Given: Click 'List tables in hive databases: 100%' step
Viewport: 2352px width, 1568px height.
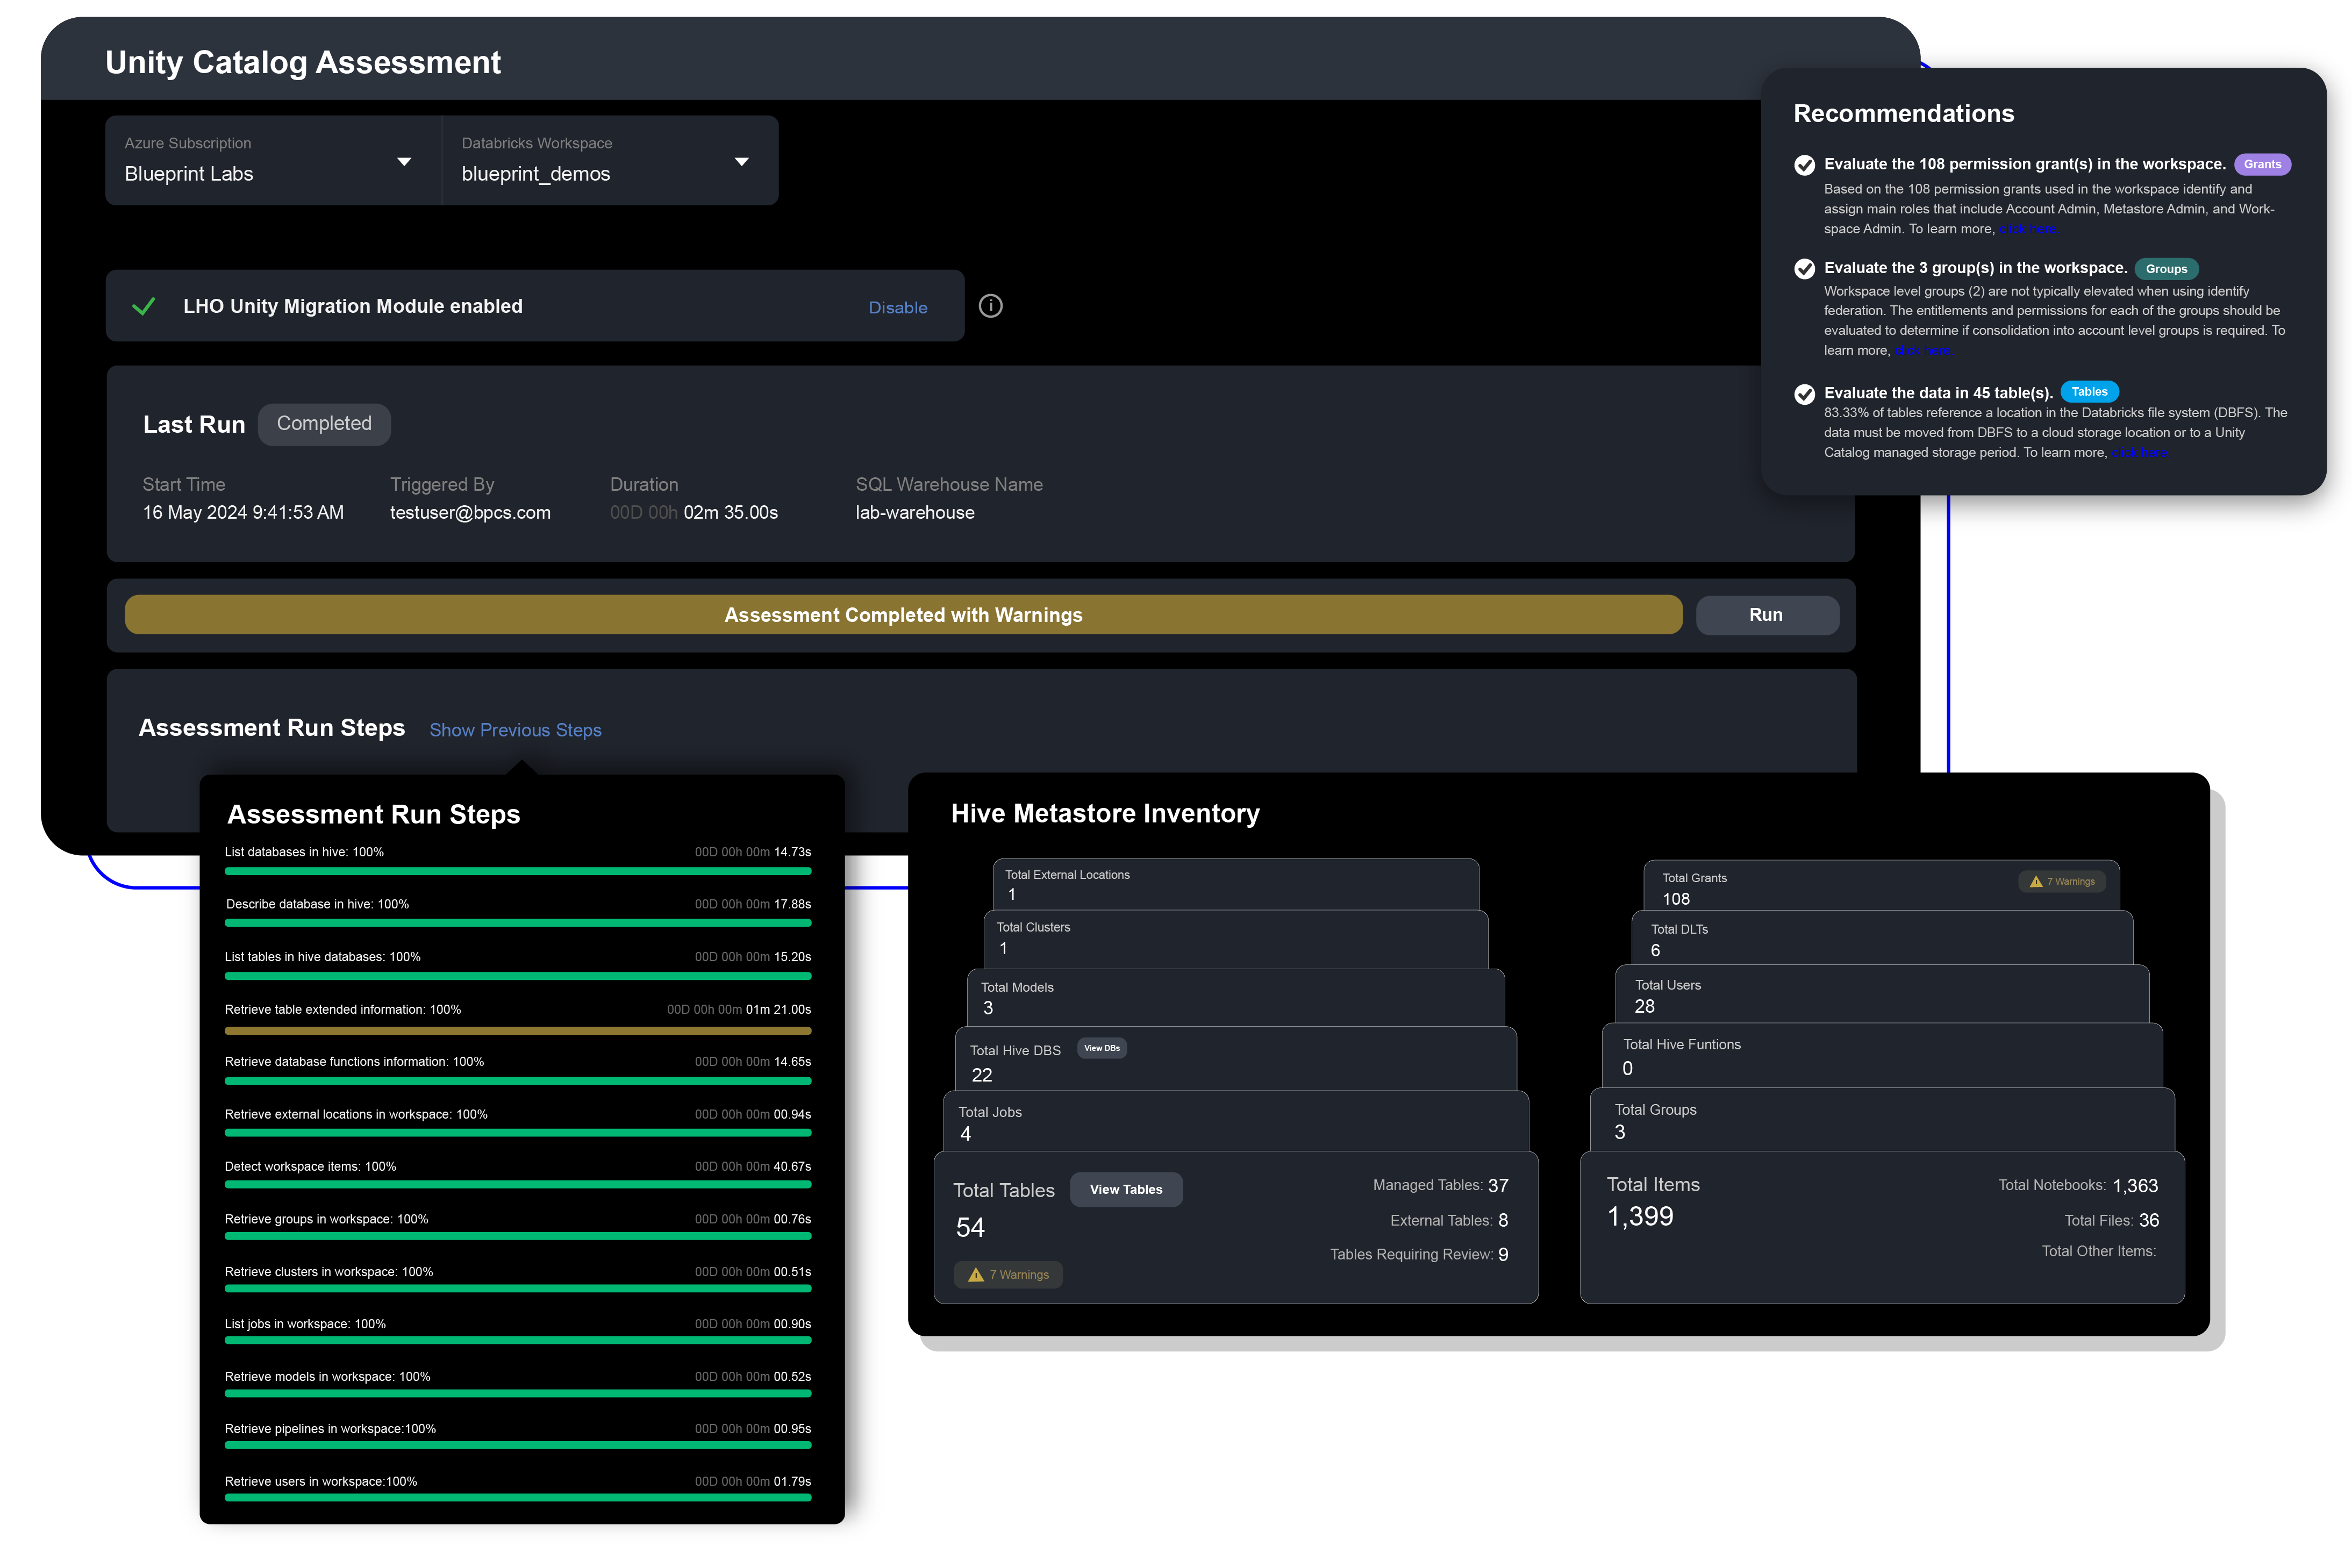Looking at the screenshot, I should [323, 957].
